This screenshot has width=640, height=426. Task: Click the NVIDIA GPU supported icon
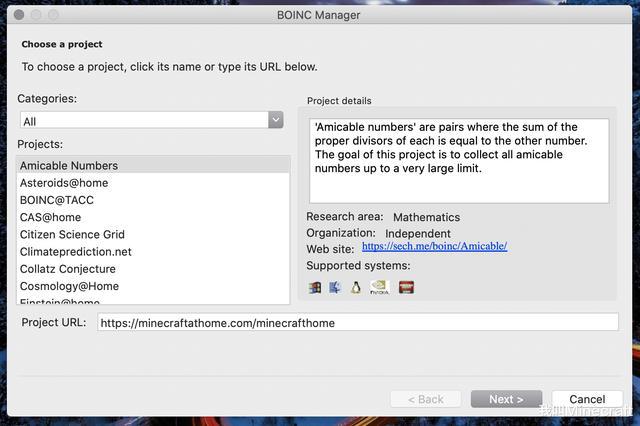[379, 287]
